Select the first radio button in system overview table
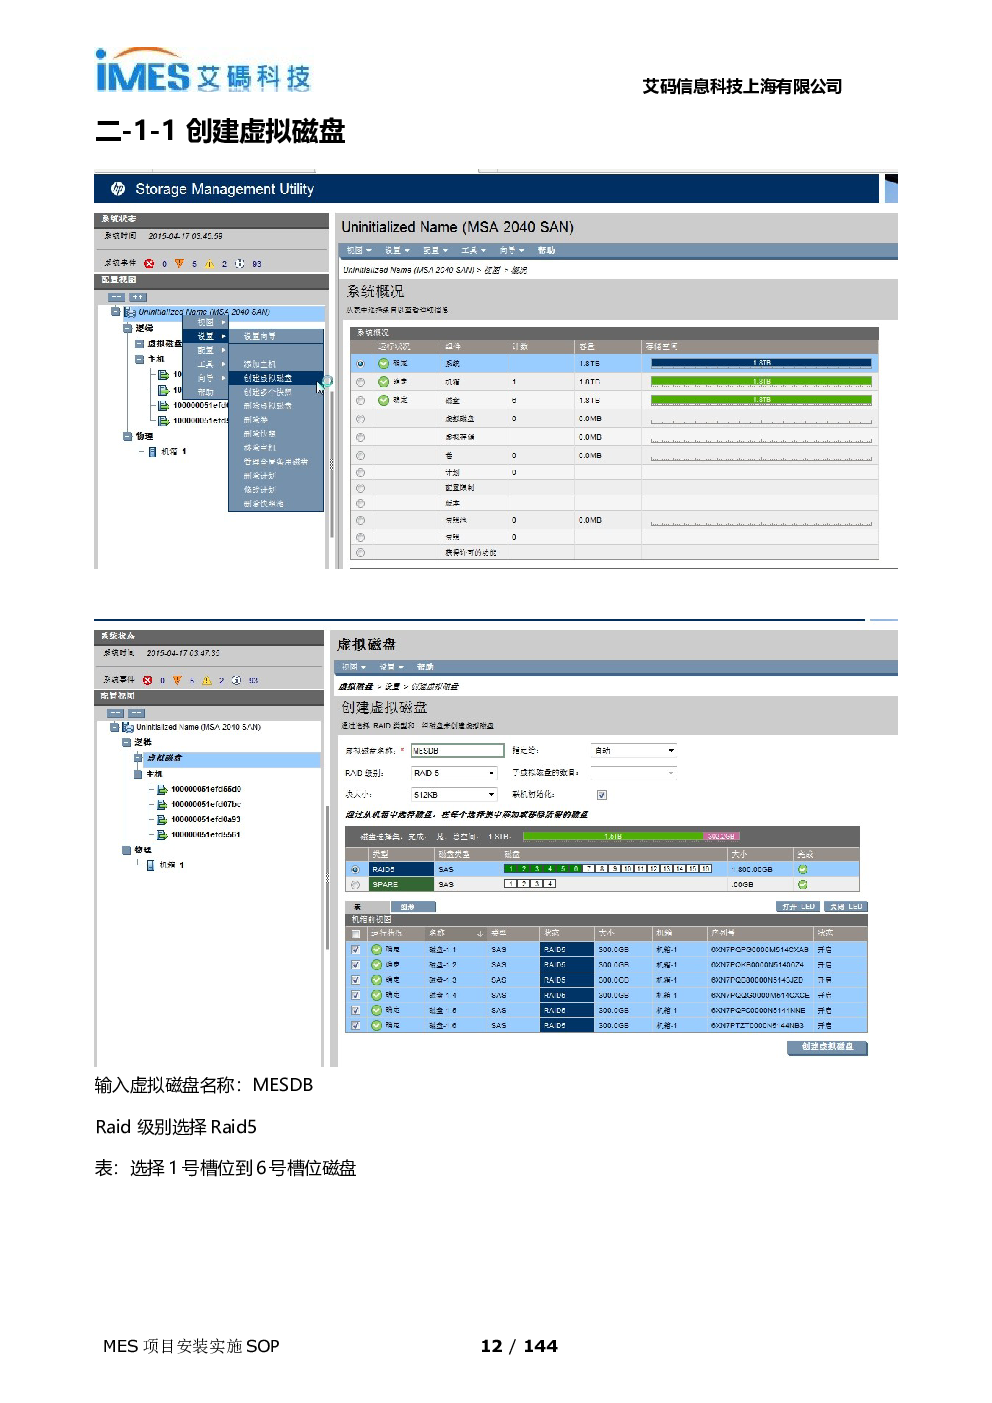 click(360, 363)
